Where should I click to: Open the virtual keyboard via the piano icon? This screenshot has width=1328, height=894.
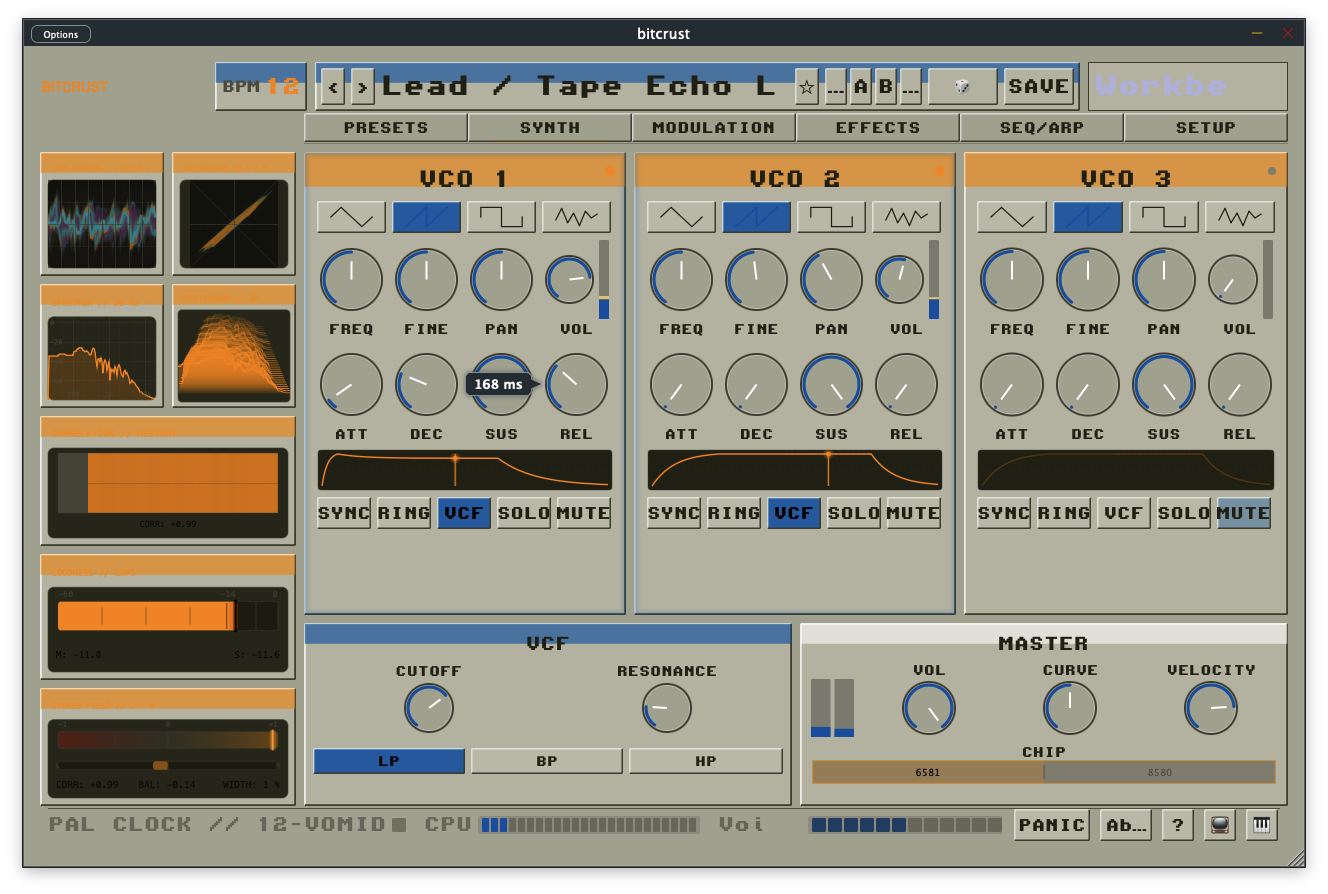1261,825
